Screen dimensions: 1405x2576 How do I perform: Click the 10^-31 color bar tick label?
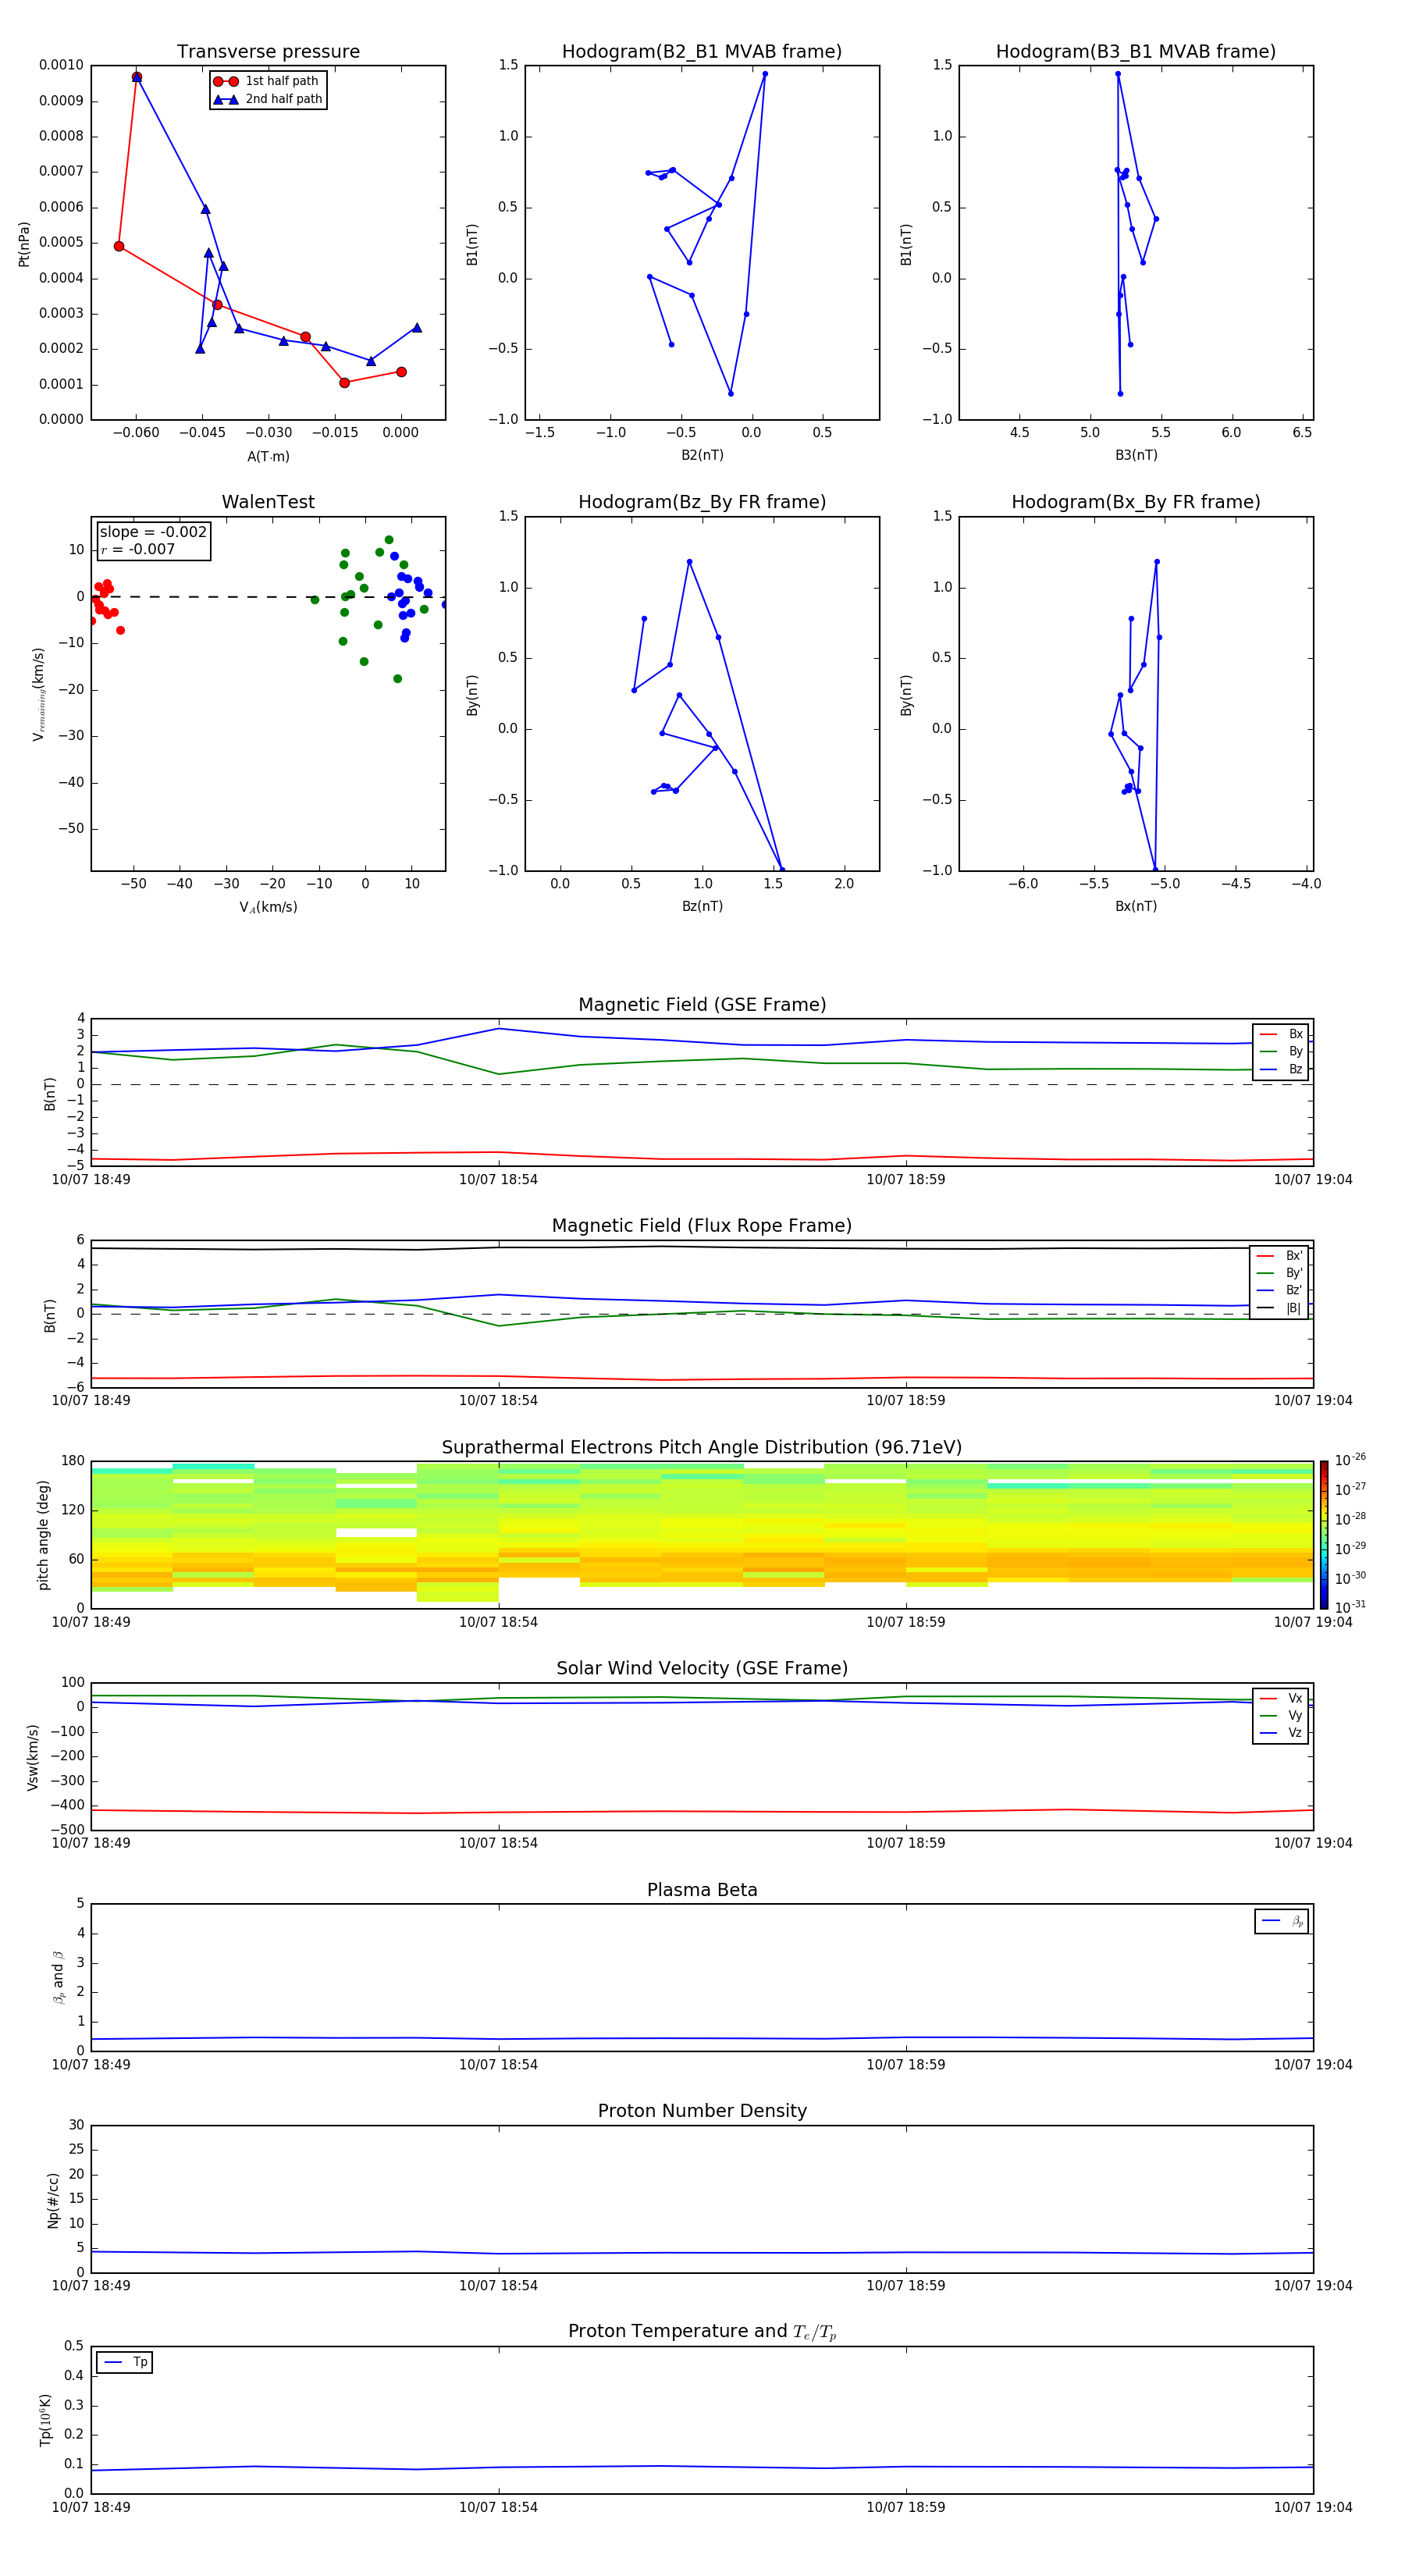pyautogui.click(x=1350, y=1607)
